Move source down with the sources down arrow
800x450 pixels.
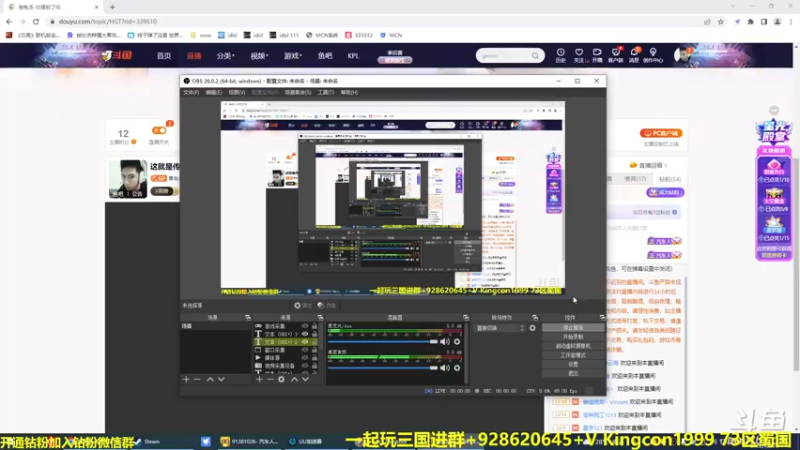point(305,380)
